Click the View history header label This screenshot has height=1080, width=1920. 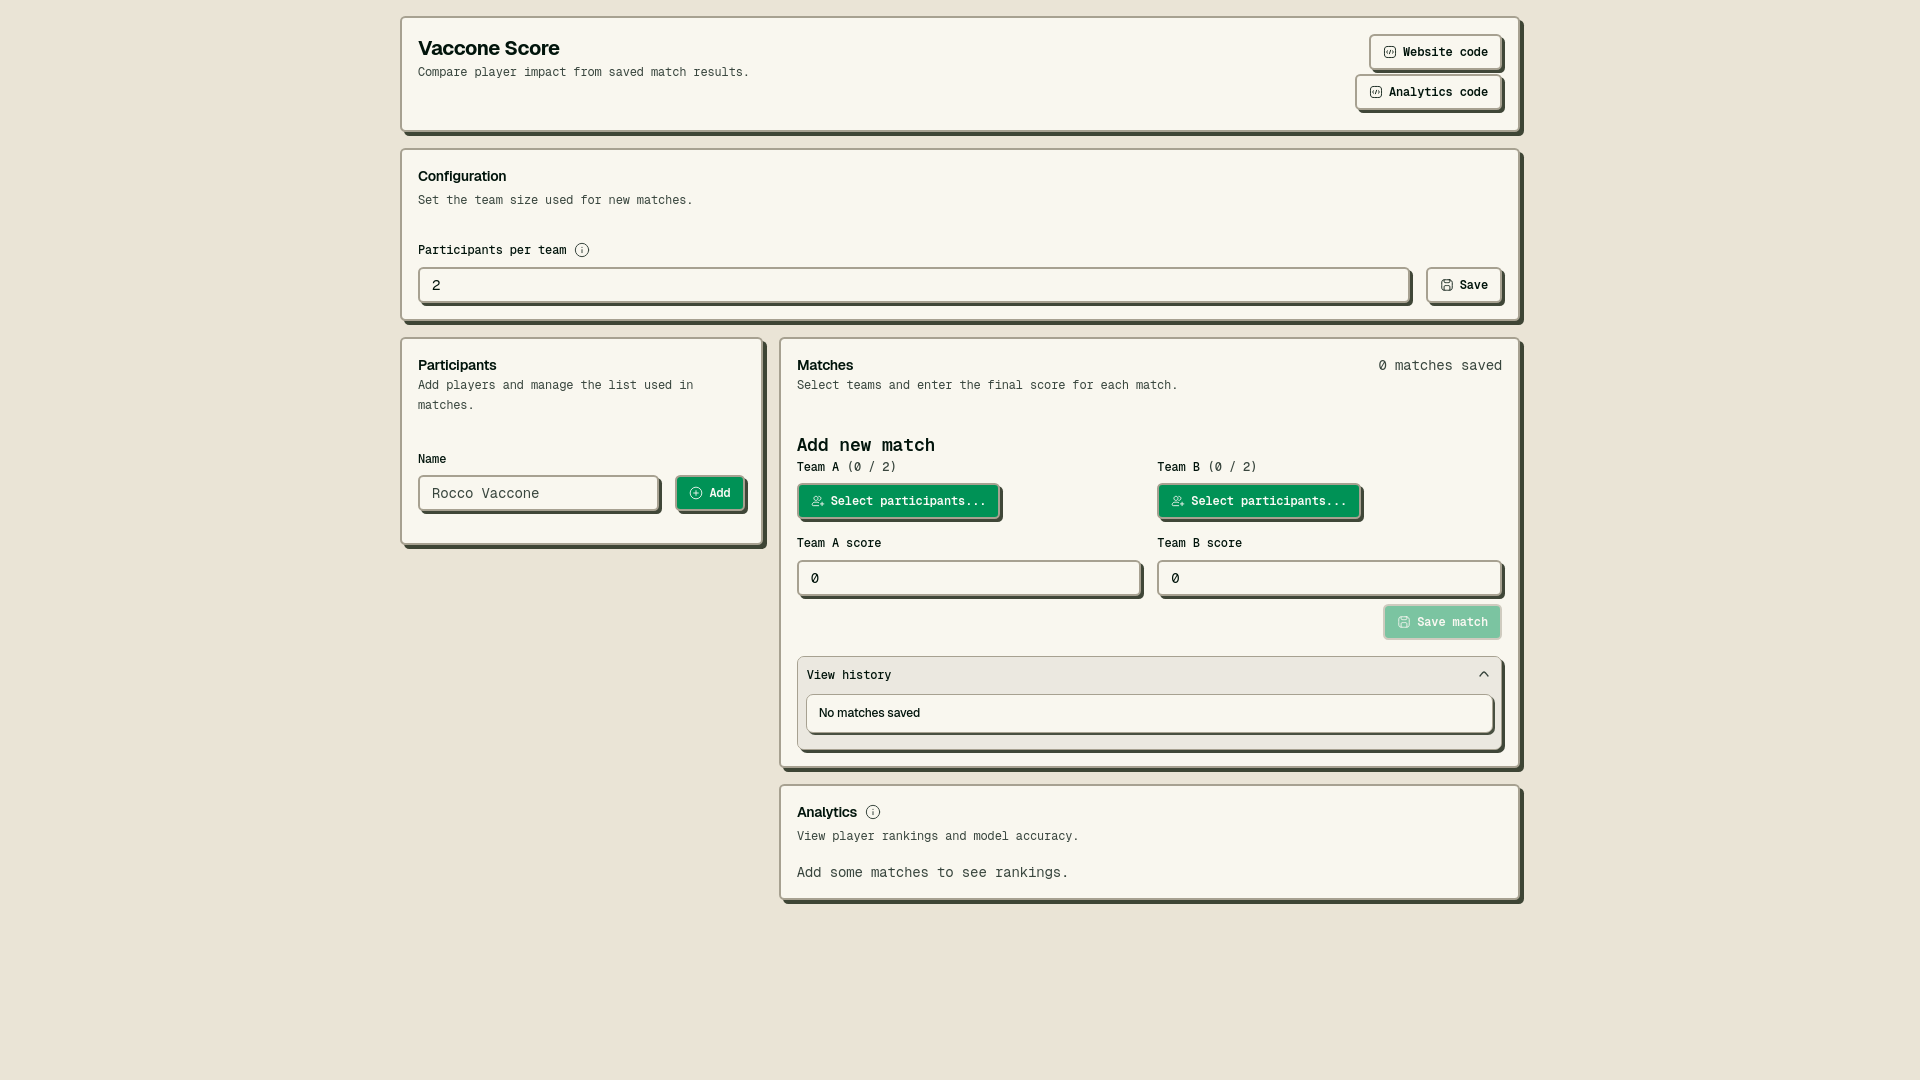(849, 675)
